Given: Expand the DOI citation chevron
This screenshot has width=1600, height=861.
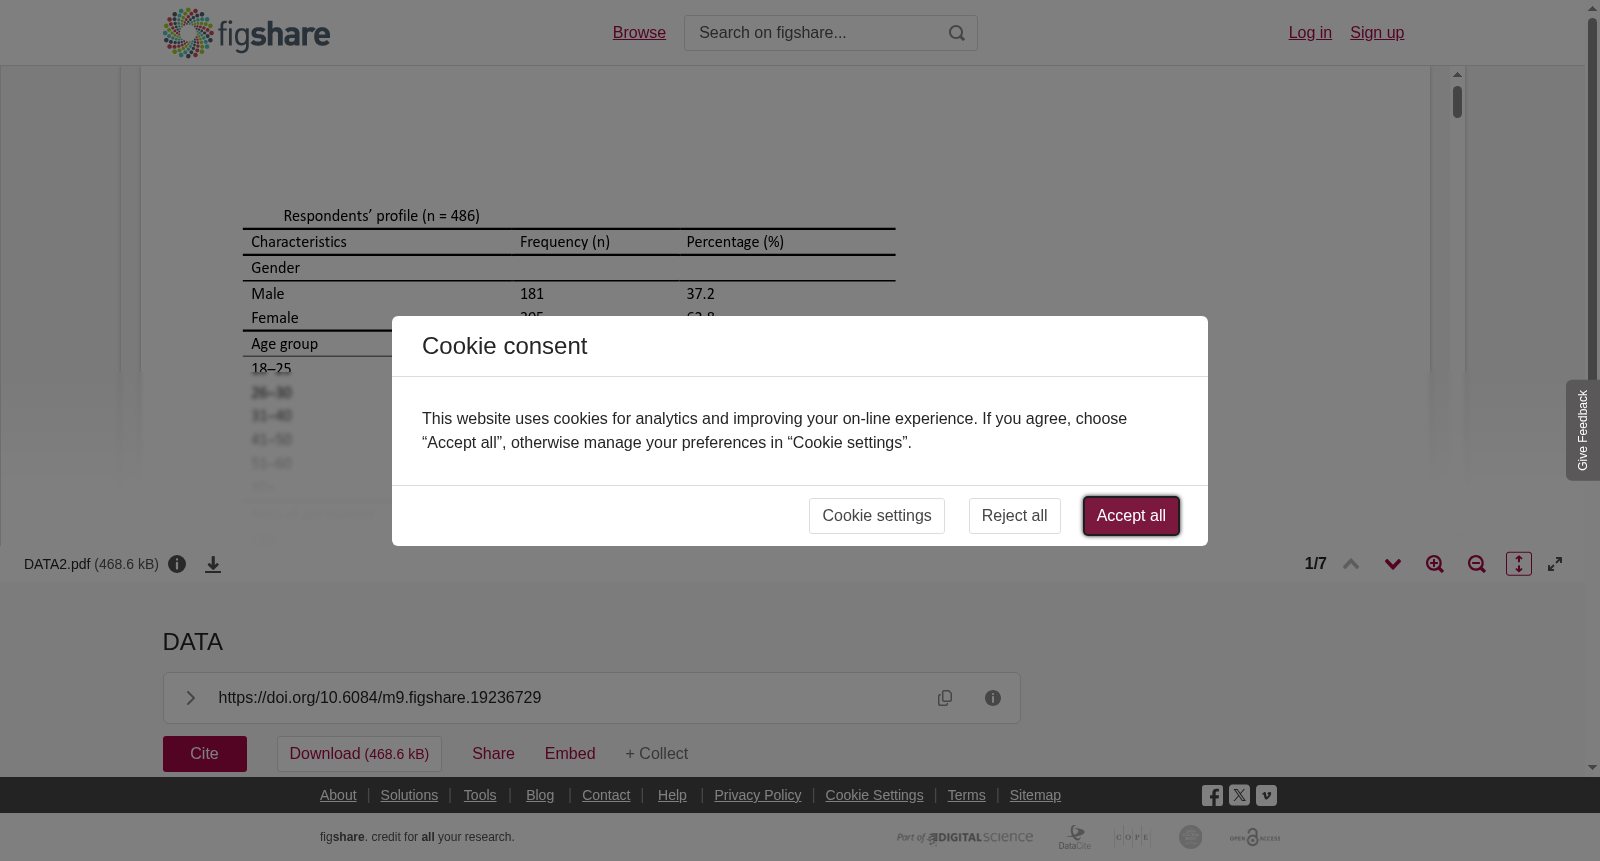Looking at the screenshot, I should coord(190,698).
